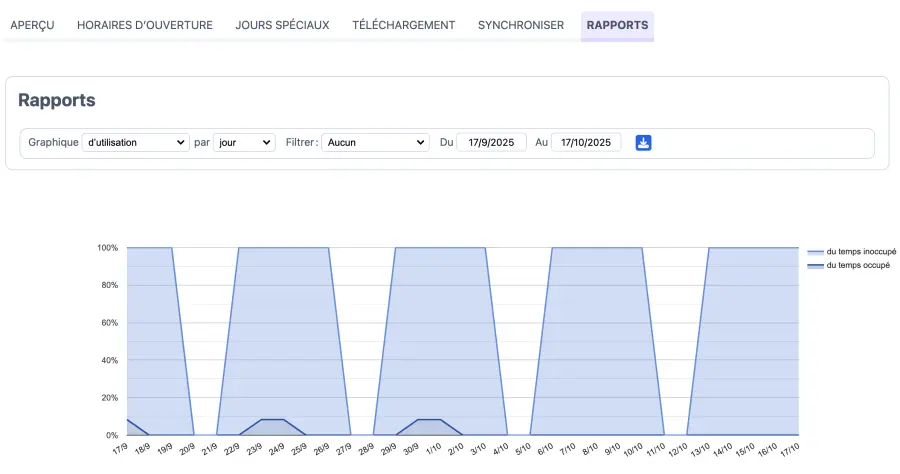Switch to the Aperçu tab

pos(32,25)
